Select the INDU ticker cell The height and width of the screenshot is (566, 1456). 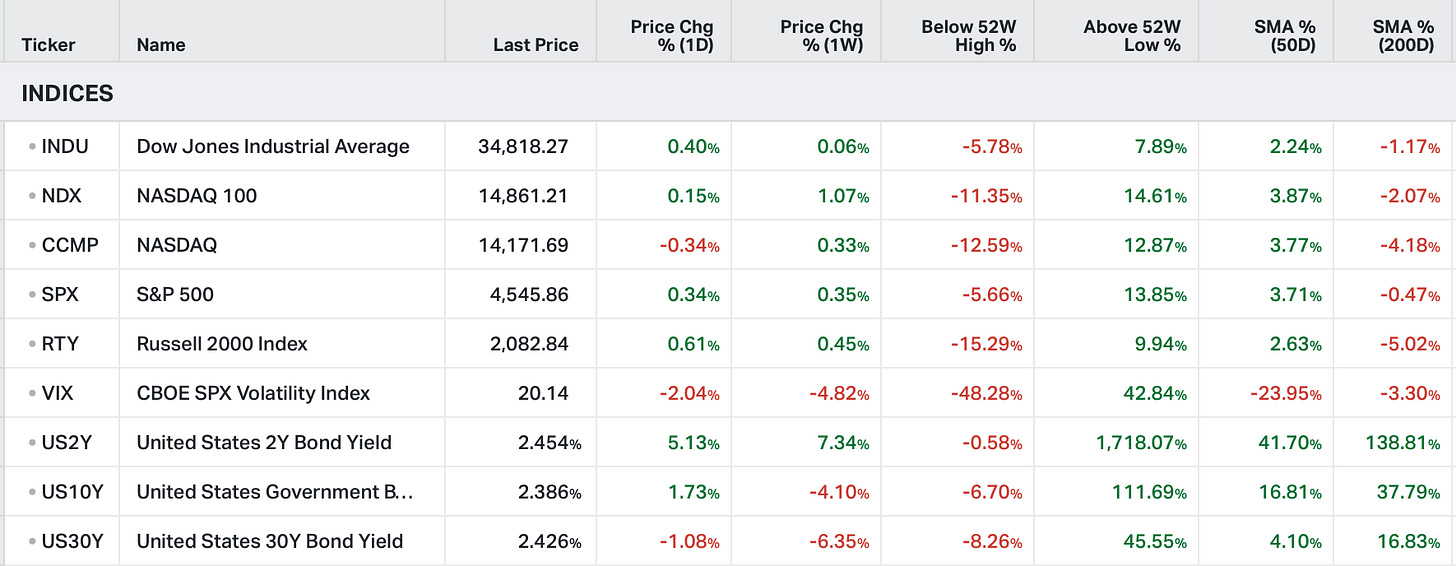coord(65,147)
